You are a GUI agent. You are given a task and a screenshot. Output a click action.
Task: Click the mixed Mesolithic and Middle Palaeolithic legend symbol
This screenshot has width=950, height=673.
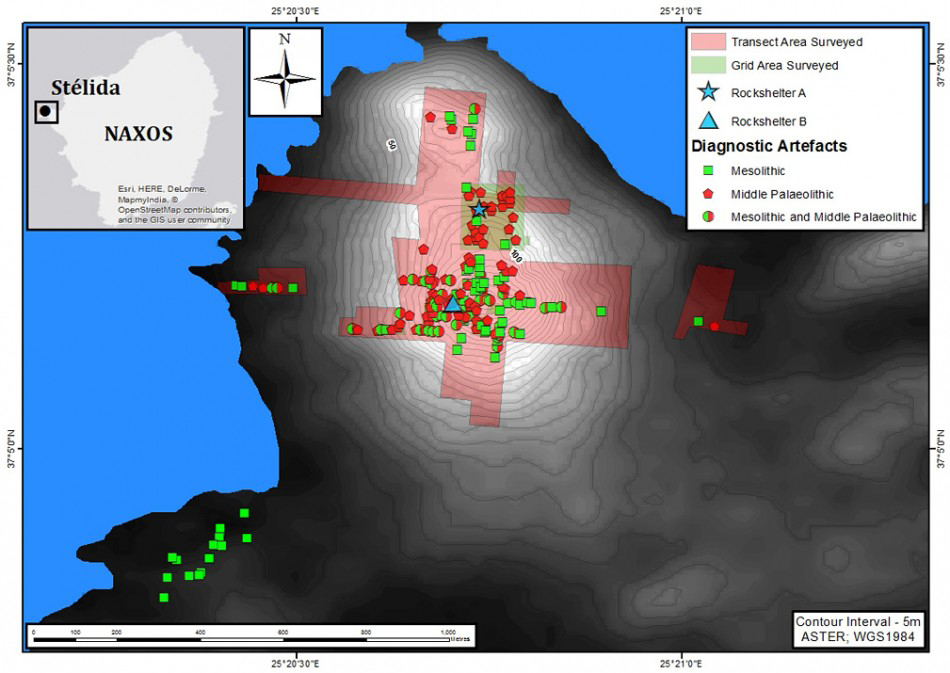click(x=708, y=217)
